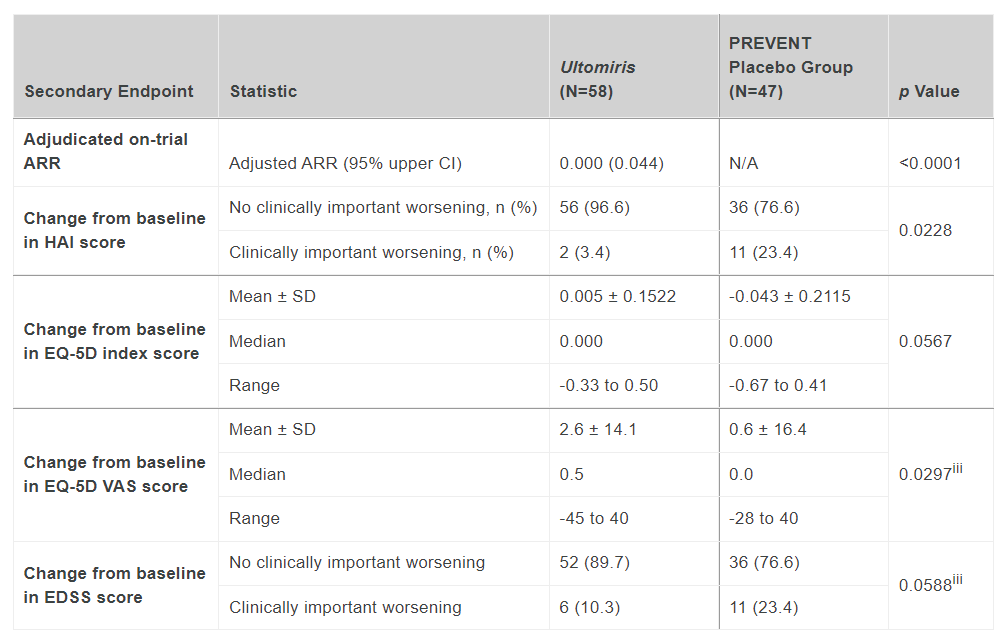Select Change from baseline in EQ-5D index score
1005x640 pixels.
[114, 341]
